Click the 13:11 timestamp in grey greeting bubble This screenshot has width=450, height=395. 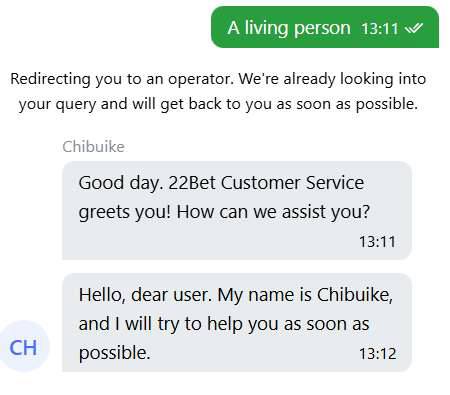(x=377, y=242)
